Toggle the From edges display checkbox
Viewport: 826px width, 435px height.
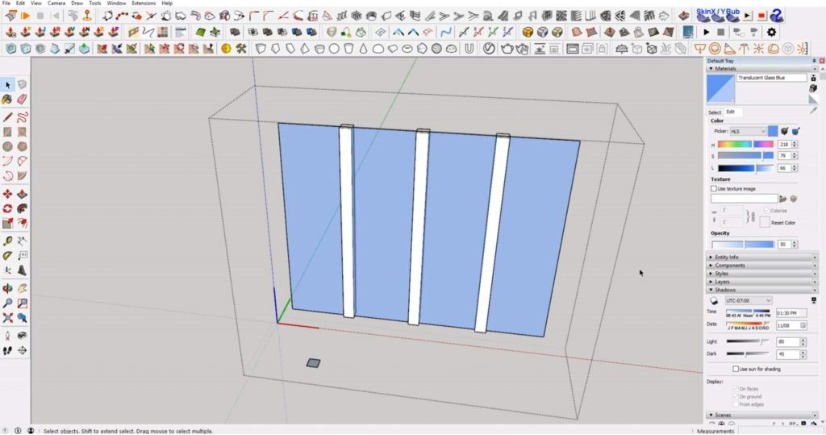(x=736, y=404)
